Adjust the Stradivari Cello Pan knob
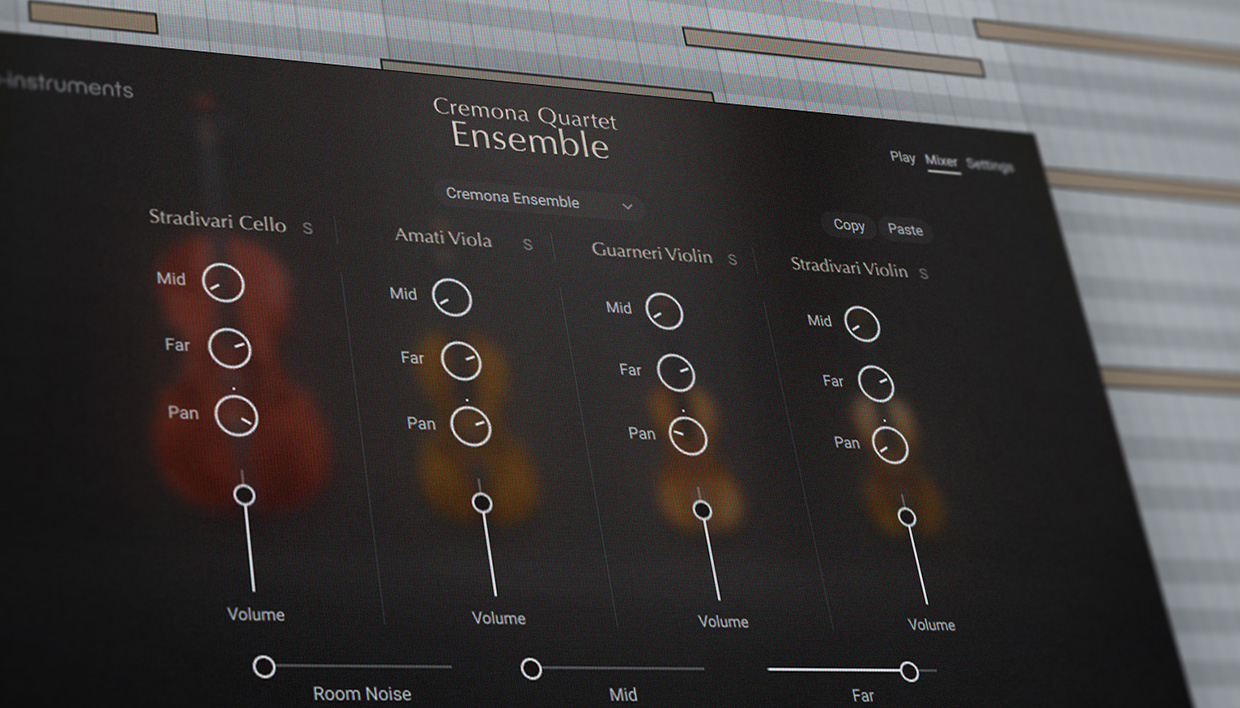Screen dimensions: 1240x708 click(x=237, y=416)
